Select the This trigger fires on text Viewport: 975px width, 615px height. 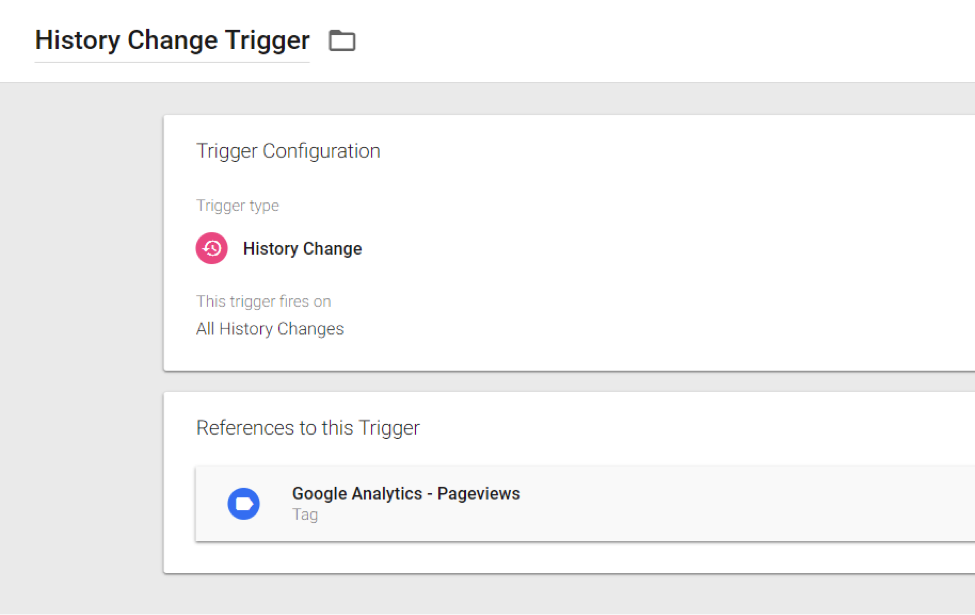point(263,301)
